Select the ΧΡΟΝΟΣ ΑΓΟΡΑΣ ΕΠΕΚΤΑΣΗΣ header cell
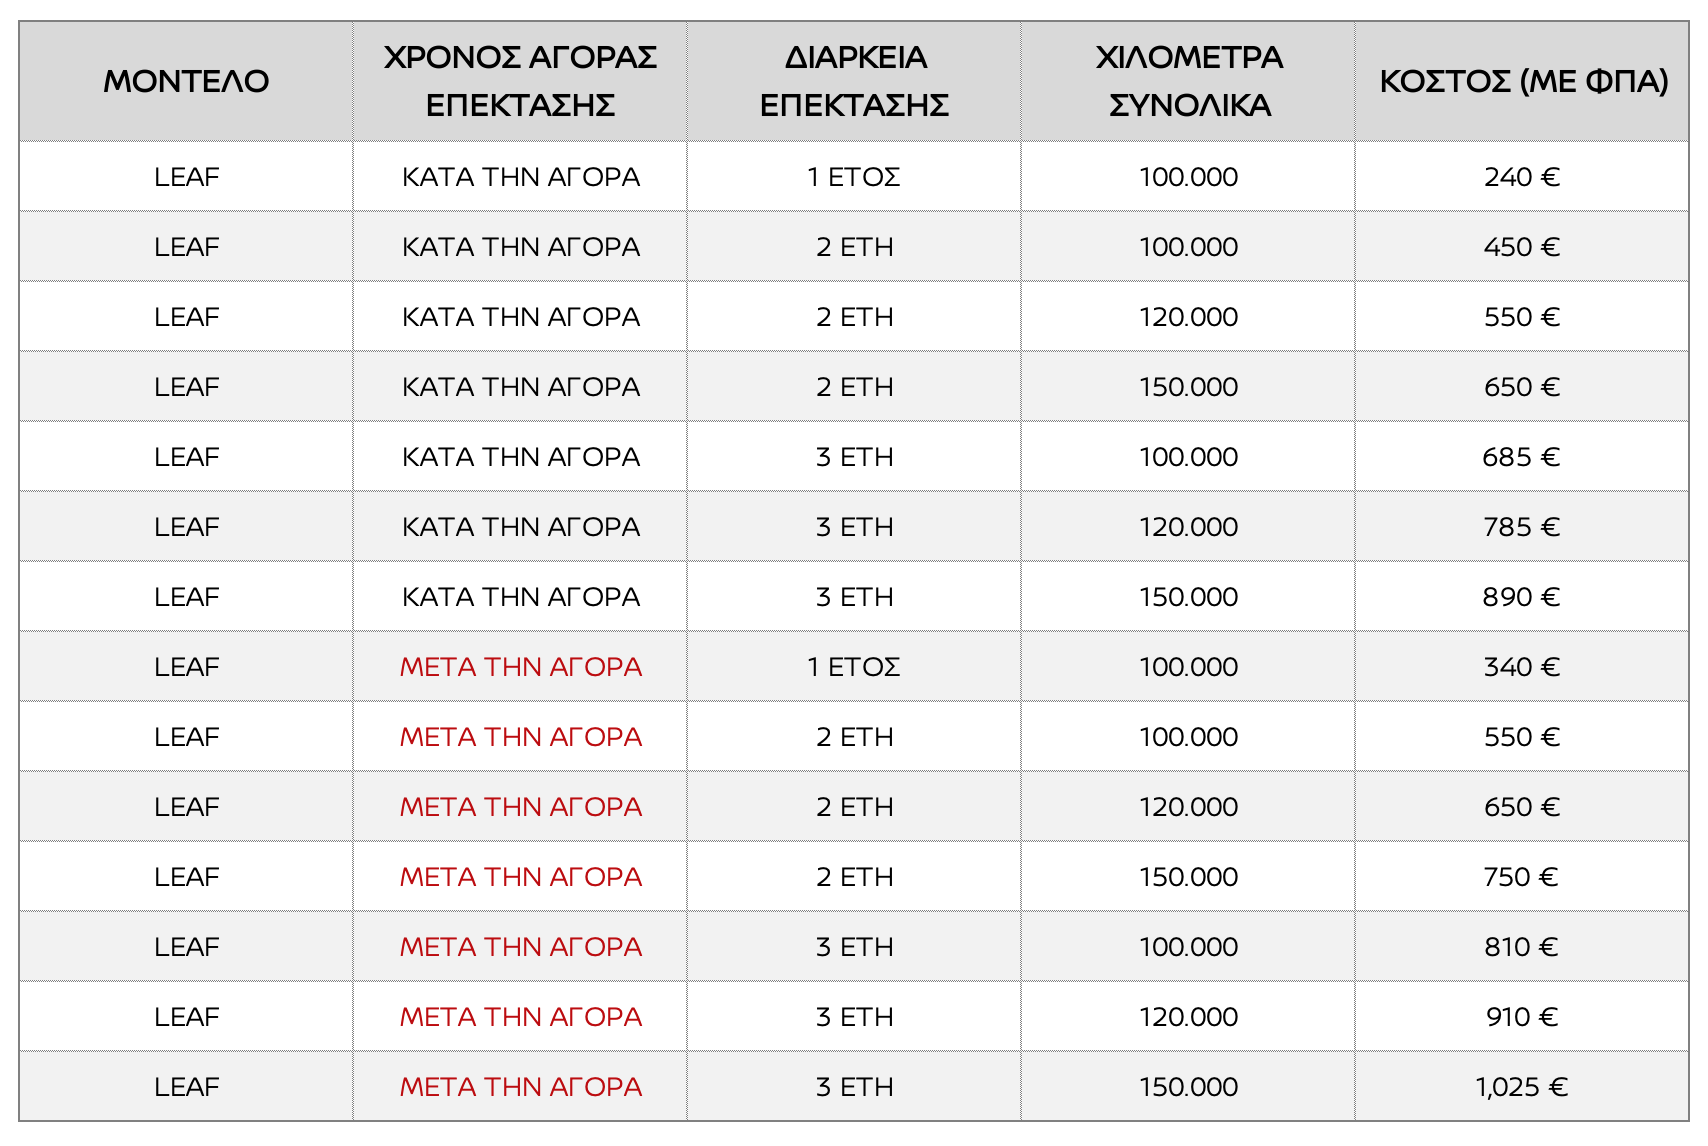This screenshot has width=1708, height=1146. [520, 81]
